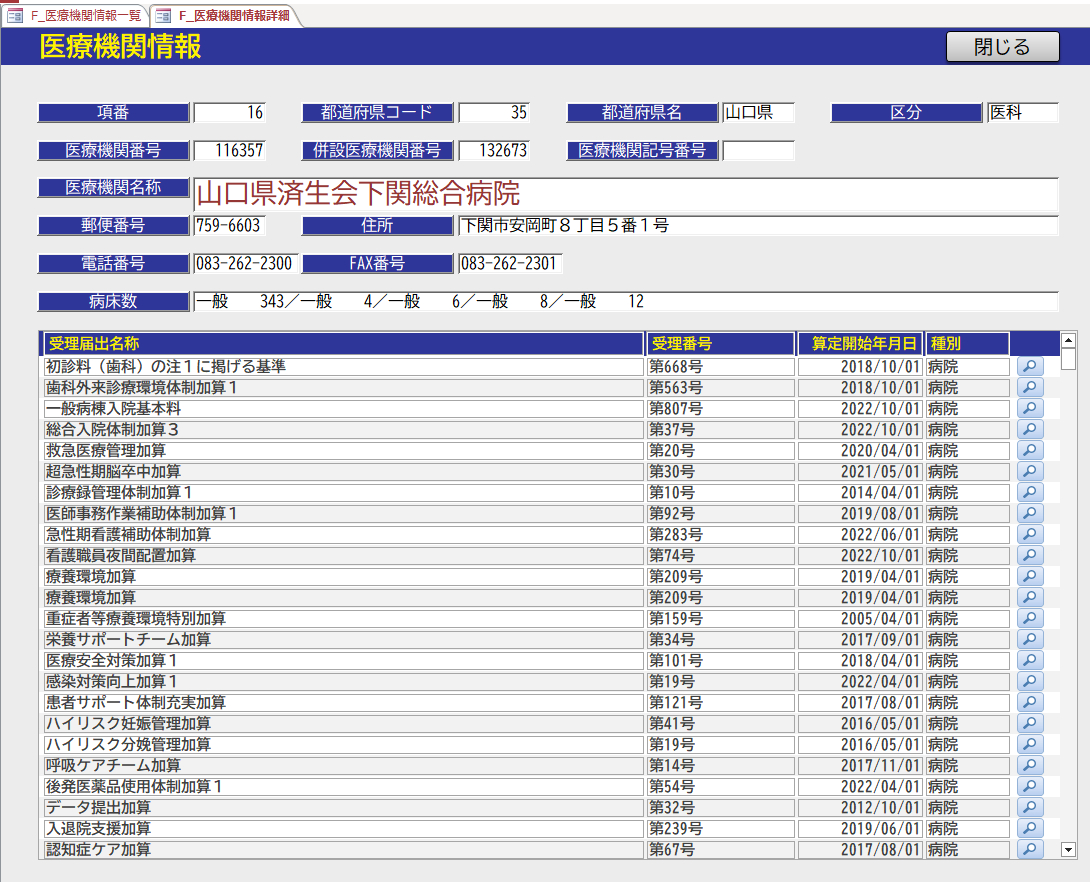View 後発医薬品使用体制加算１ with its magnifier icon
This screenshot has height=882, width=1090.
[1029, 786]
